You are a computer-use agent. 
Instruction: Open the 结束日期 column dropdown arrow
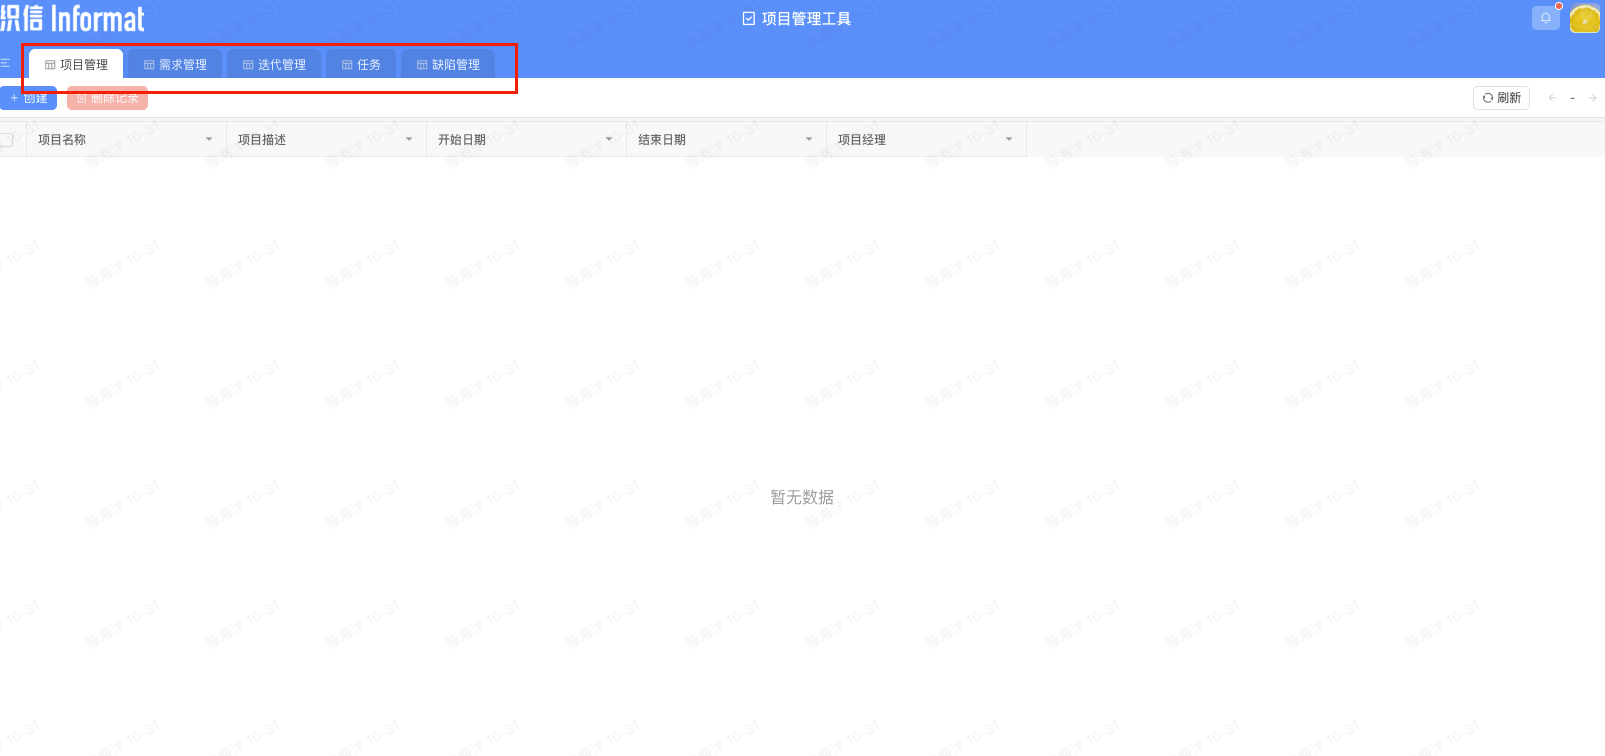809,139
